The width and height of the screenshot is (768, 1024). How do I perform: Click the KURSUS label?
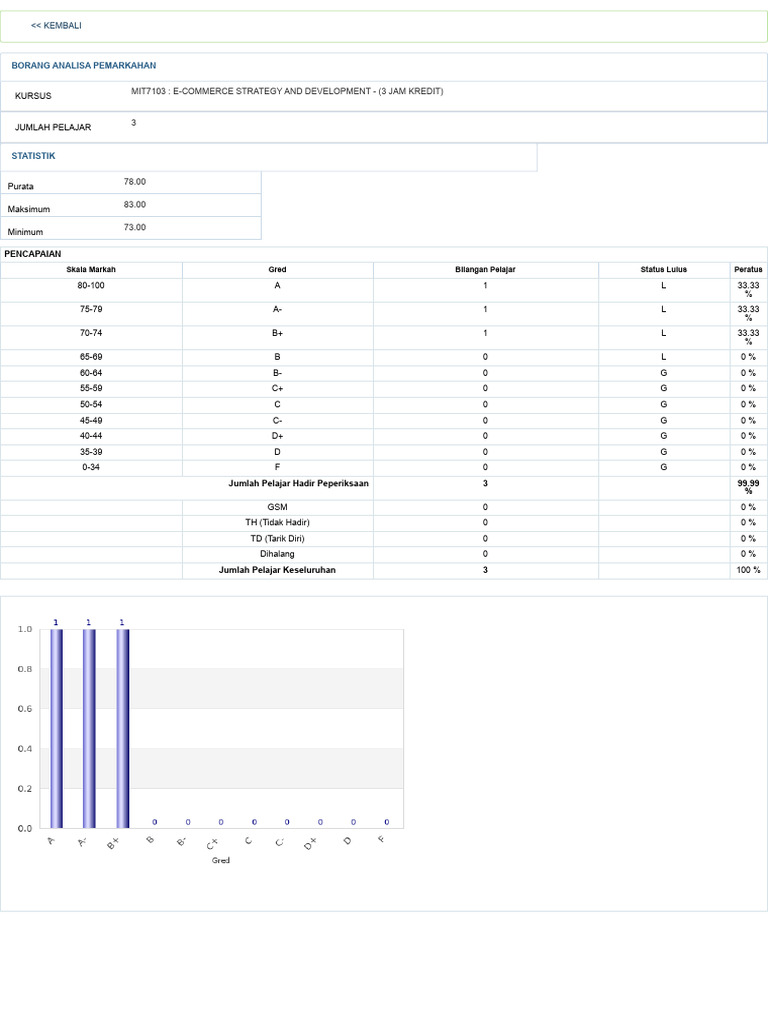[33, 96]
